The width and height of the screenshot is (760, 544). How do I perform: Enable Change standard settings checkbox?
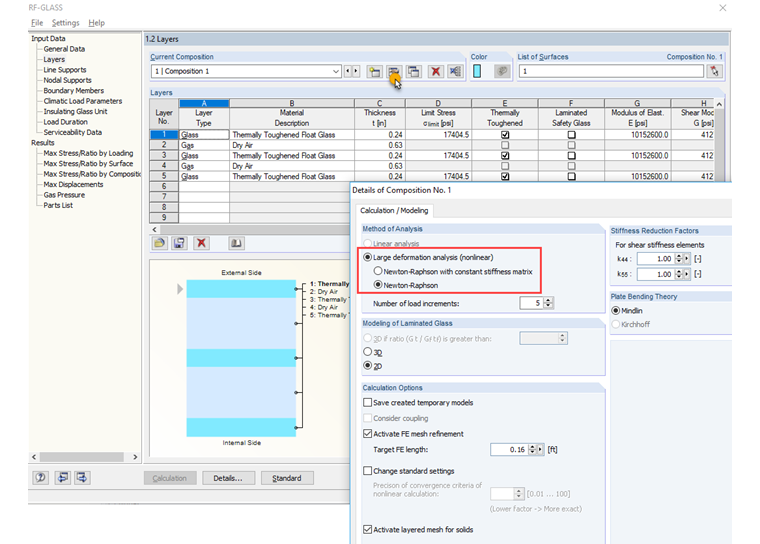tap(368, 471)
